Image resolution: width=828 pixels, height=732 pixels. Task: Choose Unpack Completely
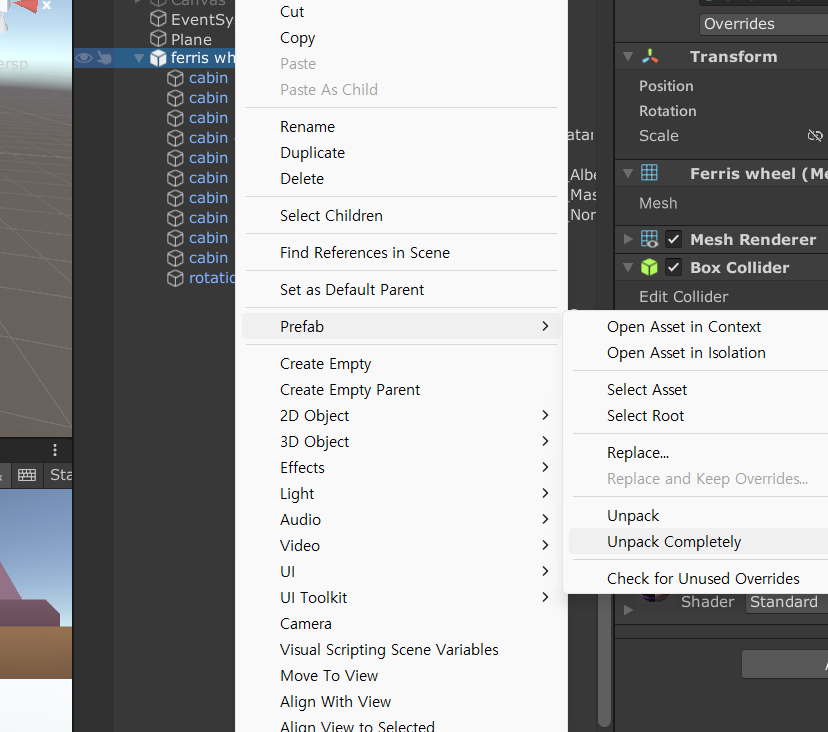click(x=698, y=541)
